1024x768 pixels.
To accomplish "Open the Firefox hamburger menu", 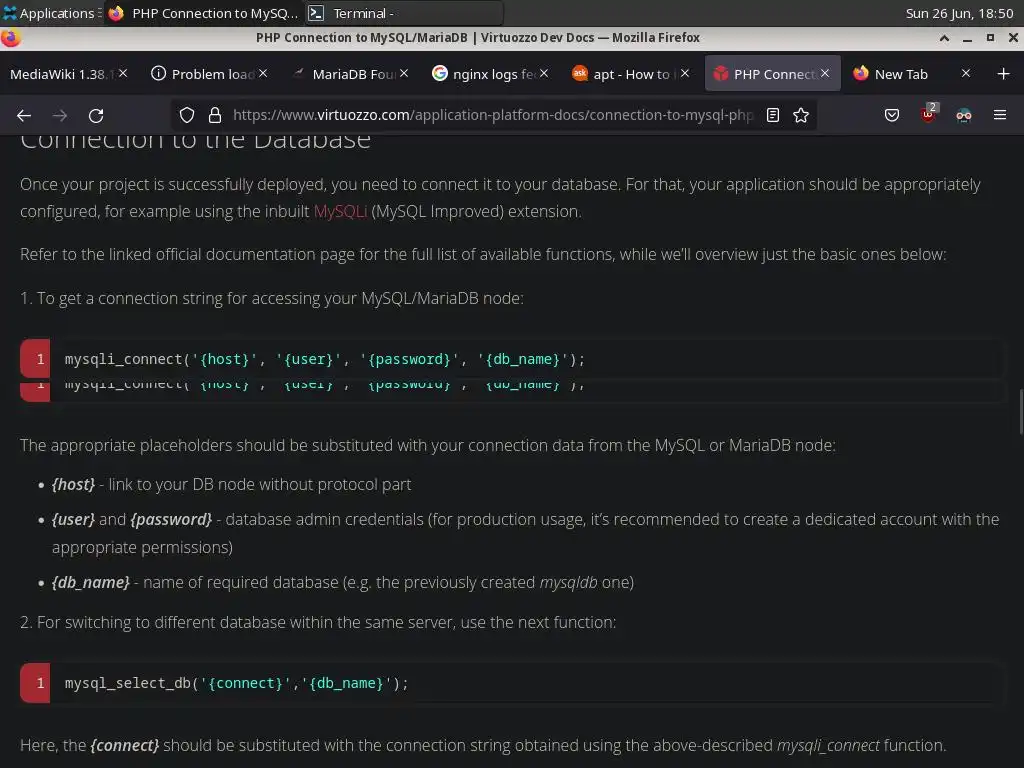I will click(1000, 115).
